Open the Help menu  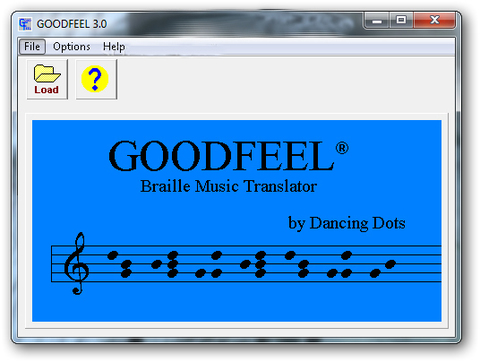tap(114, 47)
